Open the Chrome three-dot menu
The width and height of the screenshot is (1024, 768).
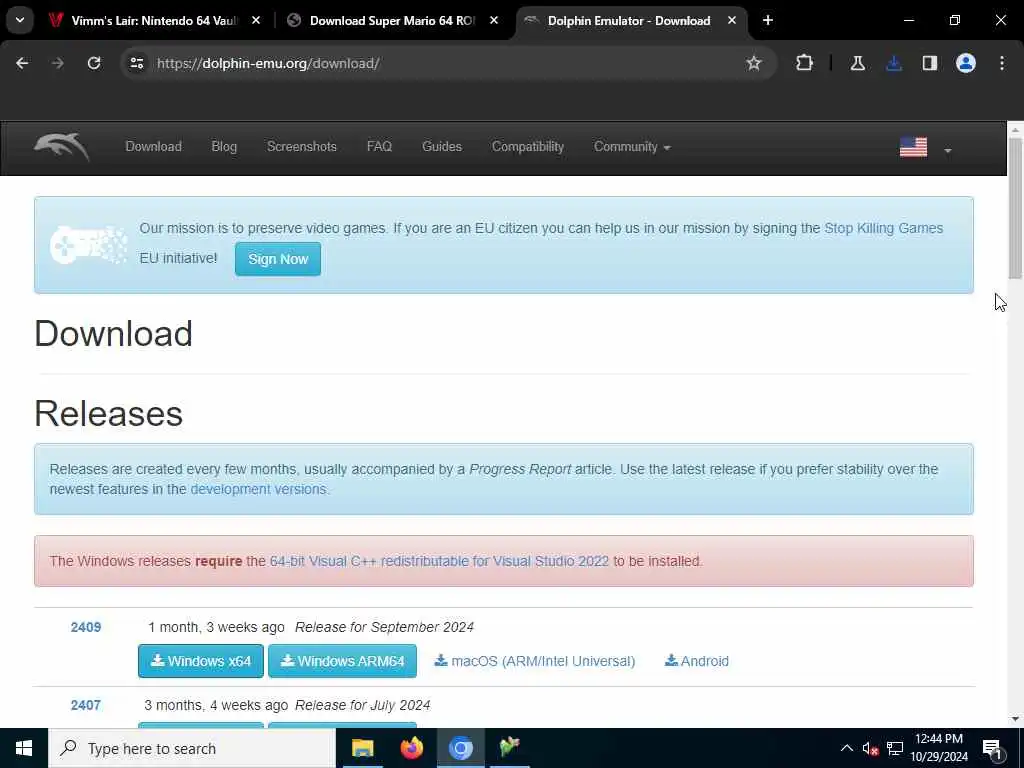coord(1002,63)
